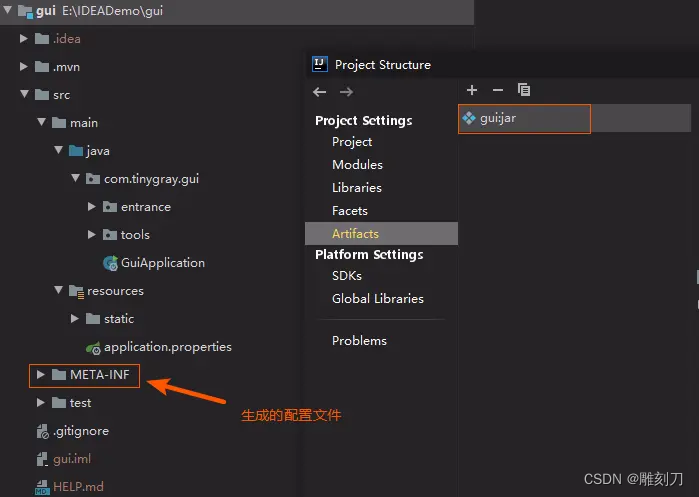
Task: Click the Add artifact plus icon
Action: coord(472,90)
